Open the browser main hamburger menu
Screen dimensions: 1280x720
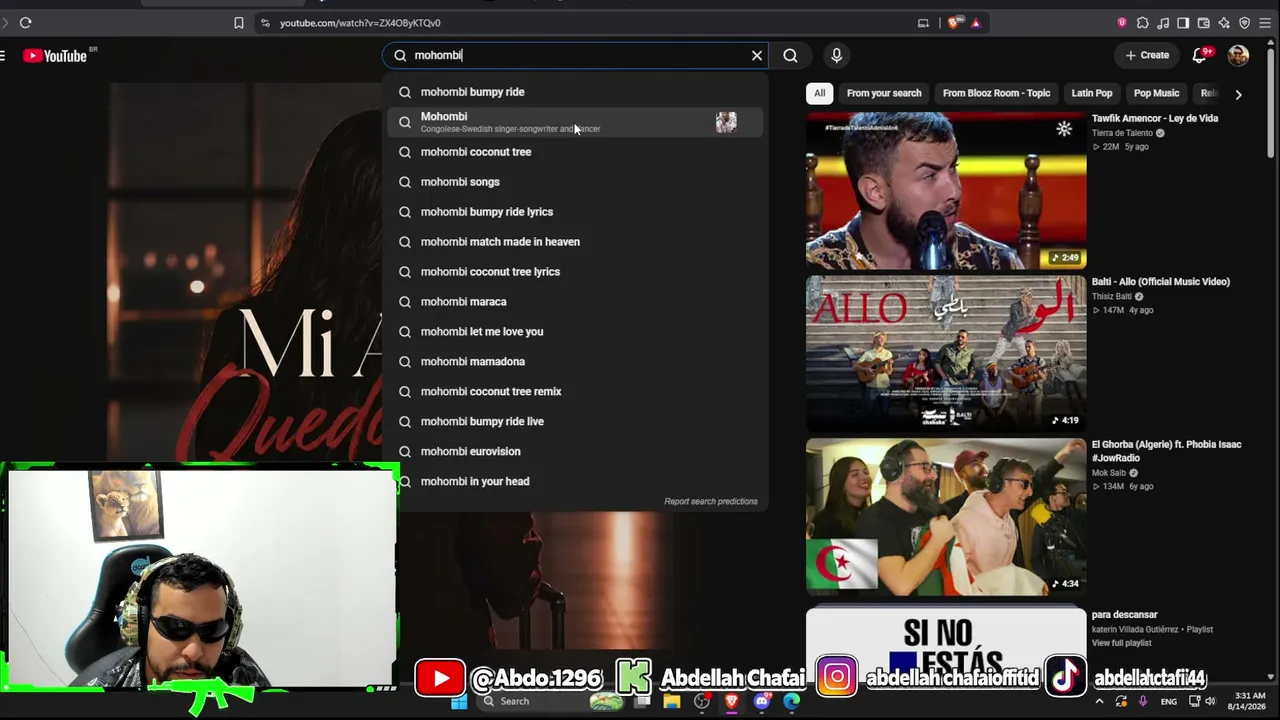coord(1265,23)
